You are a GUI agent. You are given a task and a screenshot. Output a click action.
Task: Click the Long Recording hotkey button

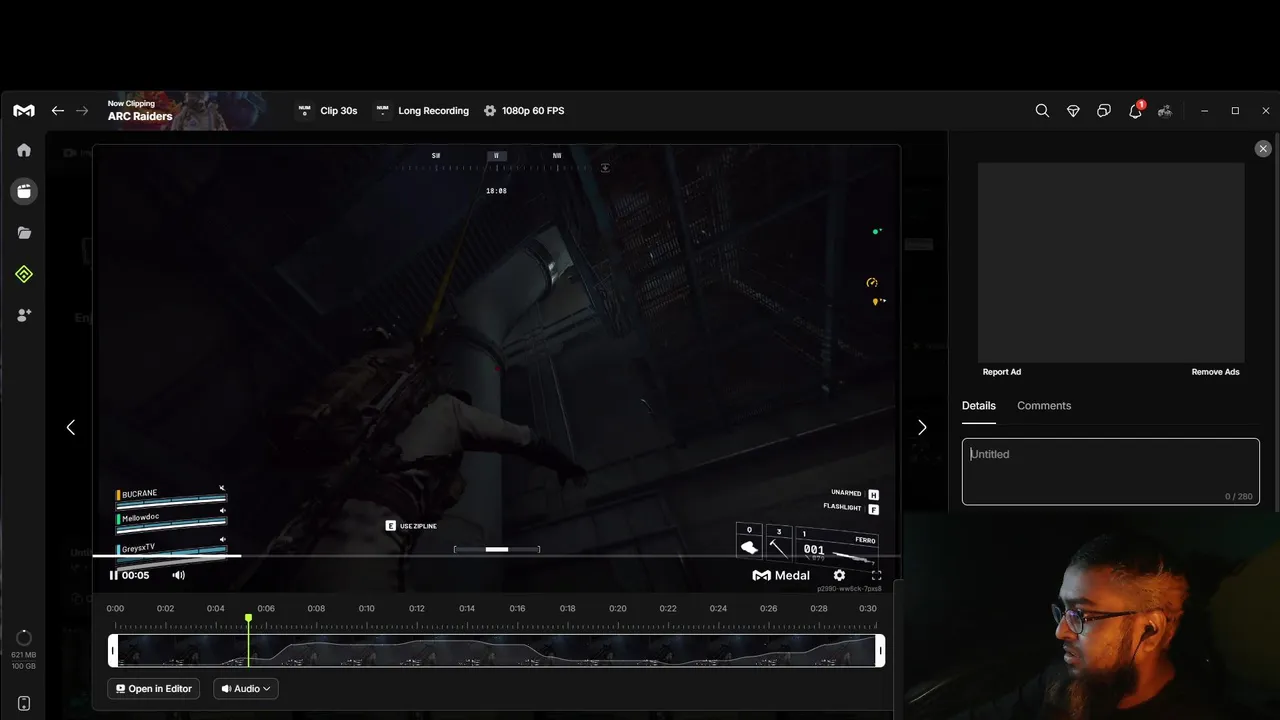click(422, 111)
